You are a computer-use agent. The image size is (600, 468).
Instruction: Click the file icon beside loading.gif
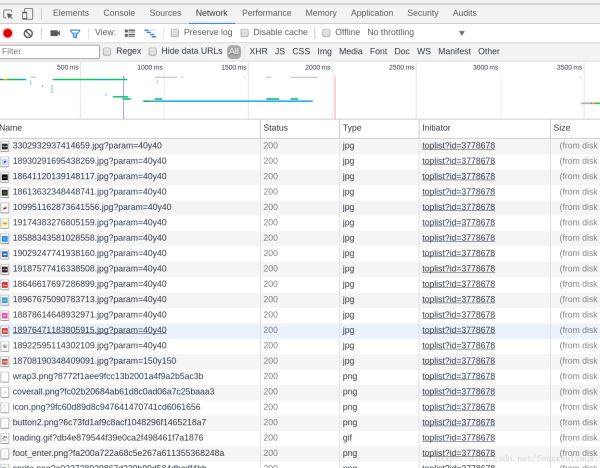click(5, 438)
